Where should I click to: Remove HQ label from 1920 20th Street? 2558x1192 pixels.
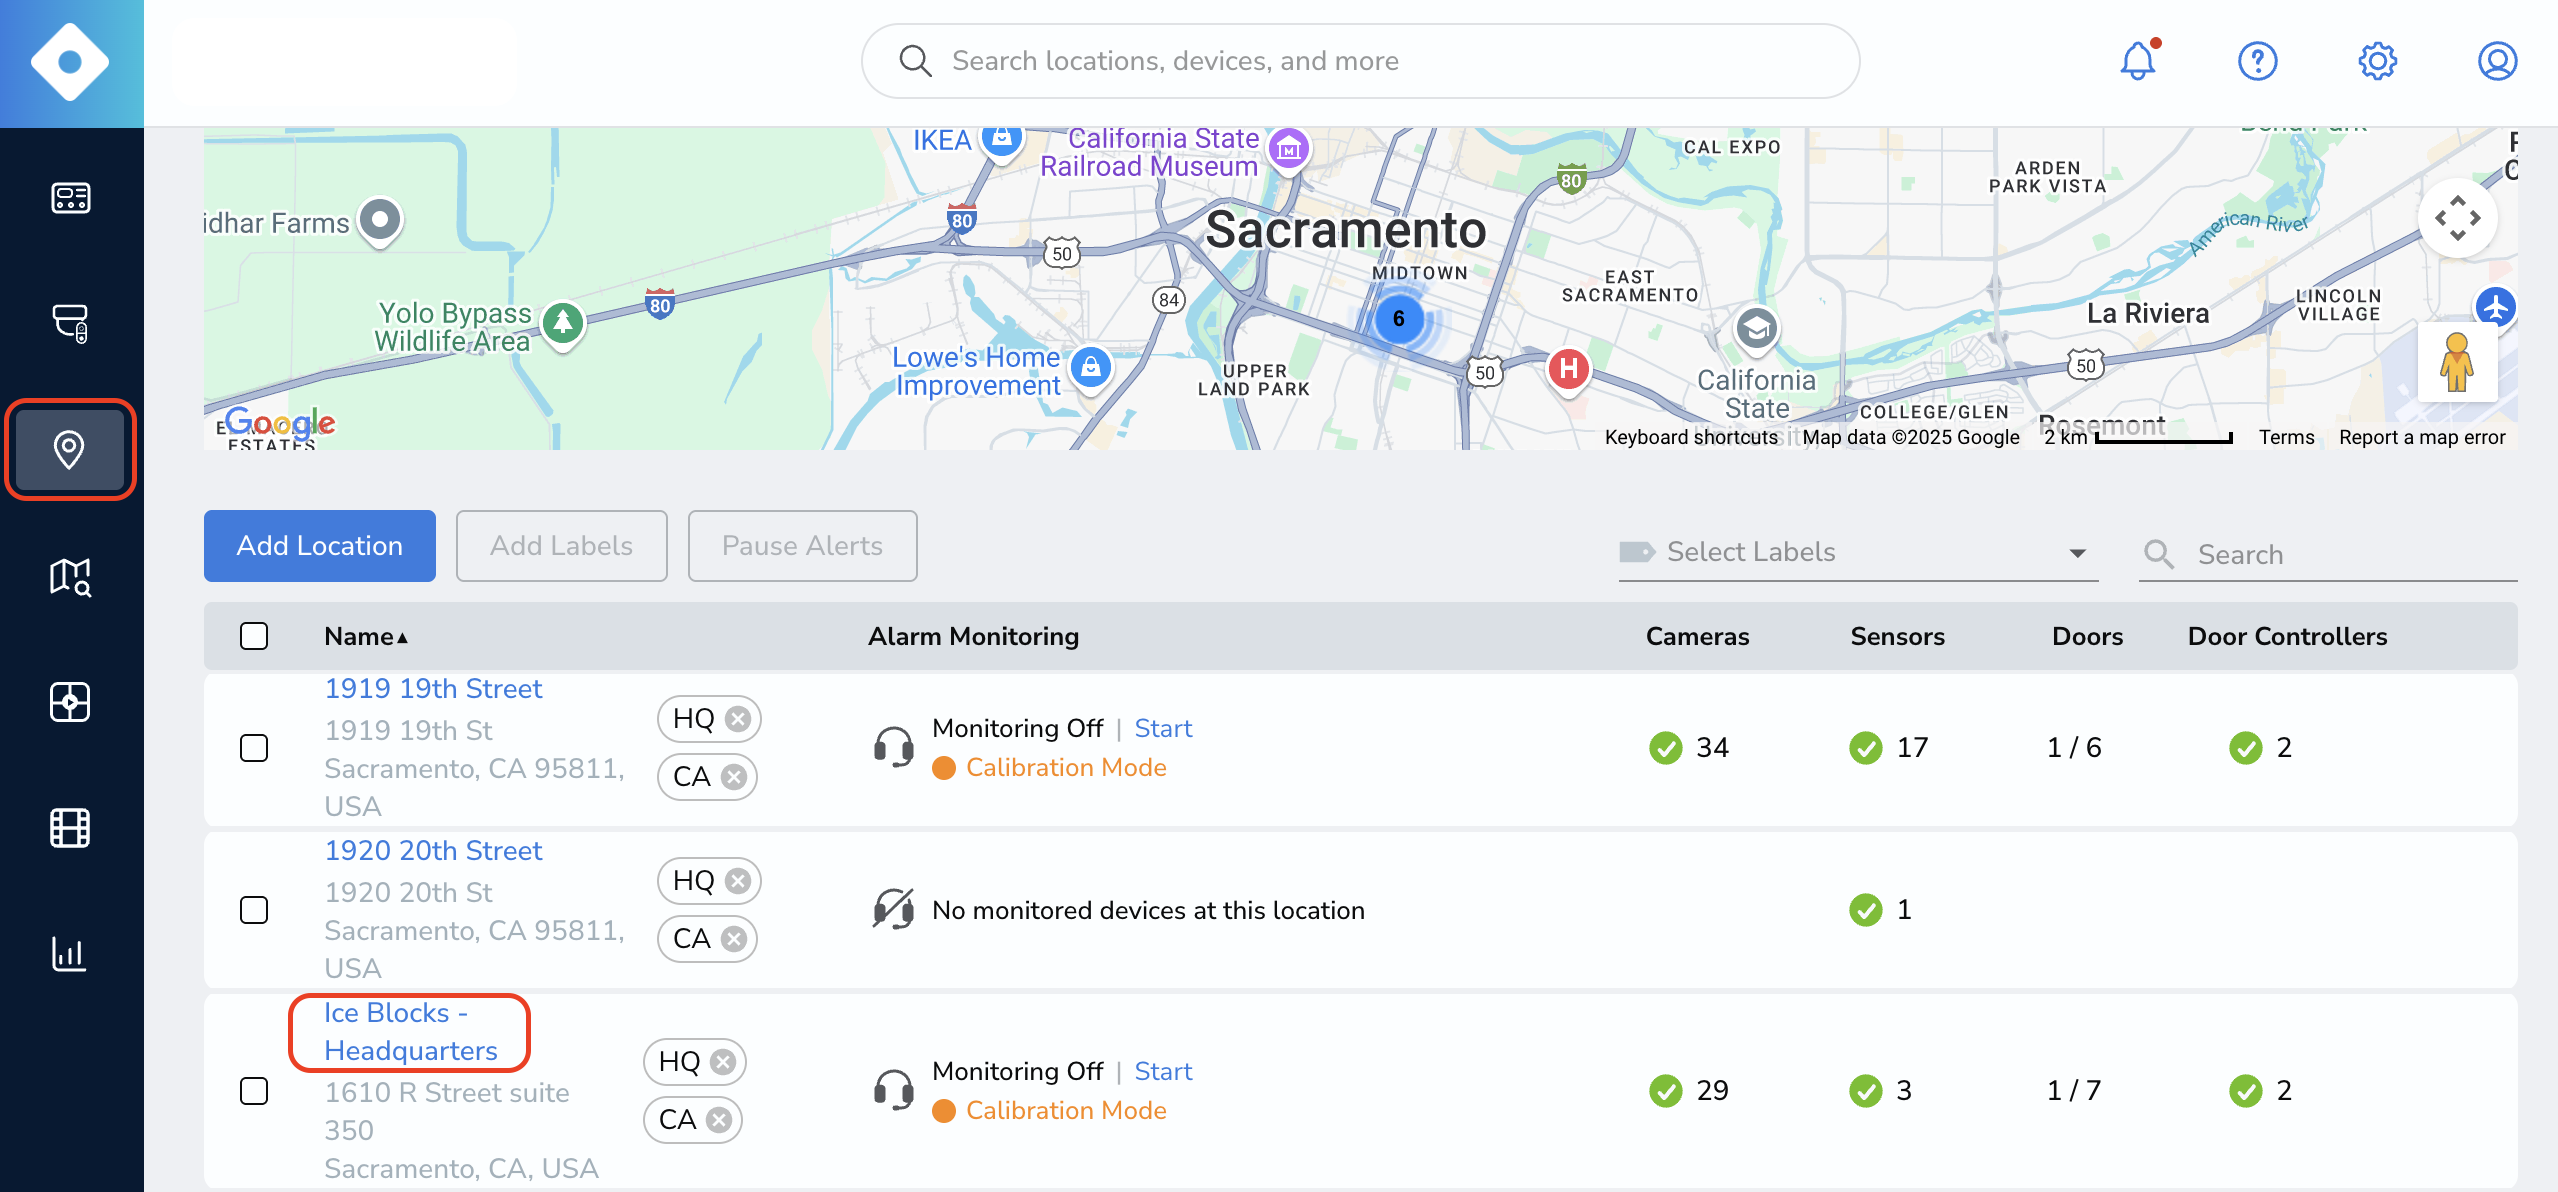click(x=738, y=881)
